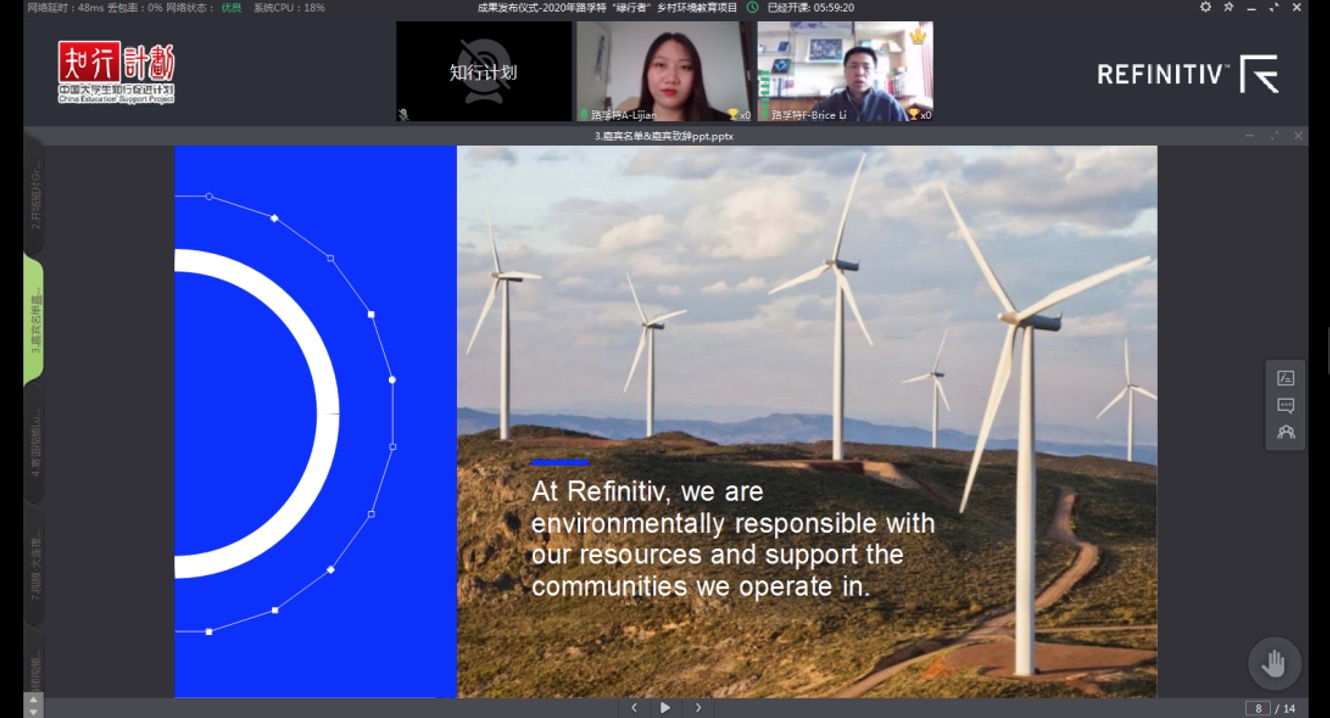Go to the previous slide arrow
This screenshot has width=1330, height=718.
click(x=633, y=707)
